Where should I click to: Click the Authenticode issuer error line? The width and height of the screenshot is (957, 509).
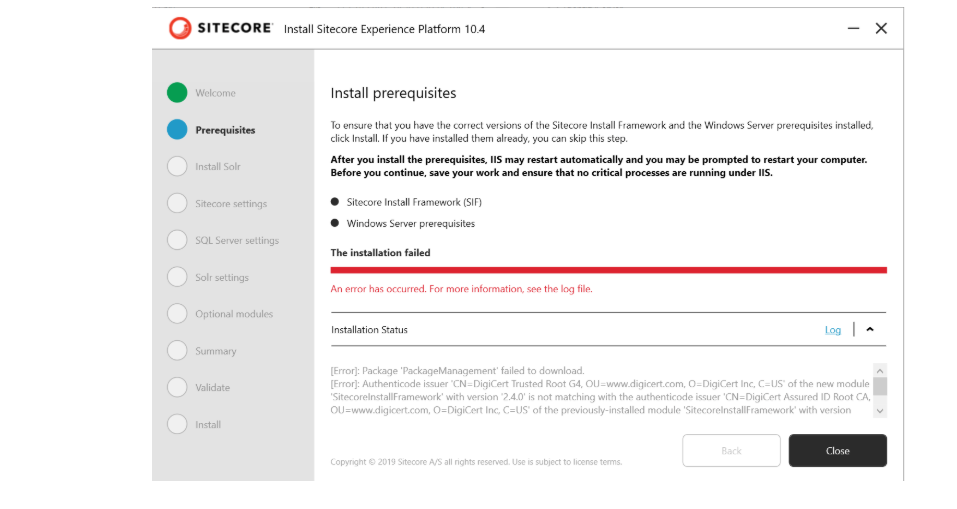pos(601,397)
